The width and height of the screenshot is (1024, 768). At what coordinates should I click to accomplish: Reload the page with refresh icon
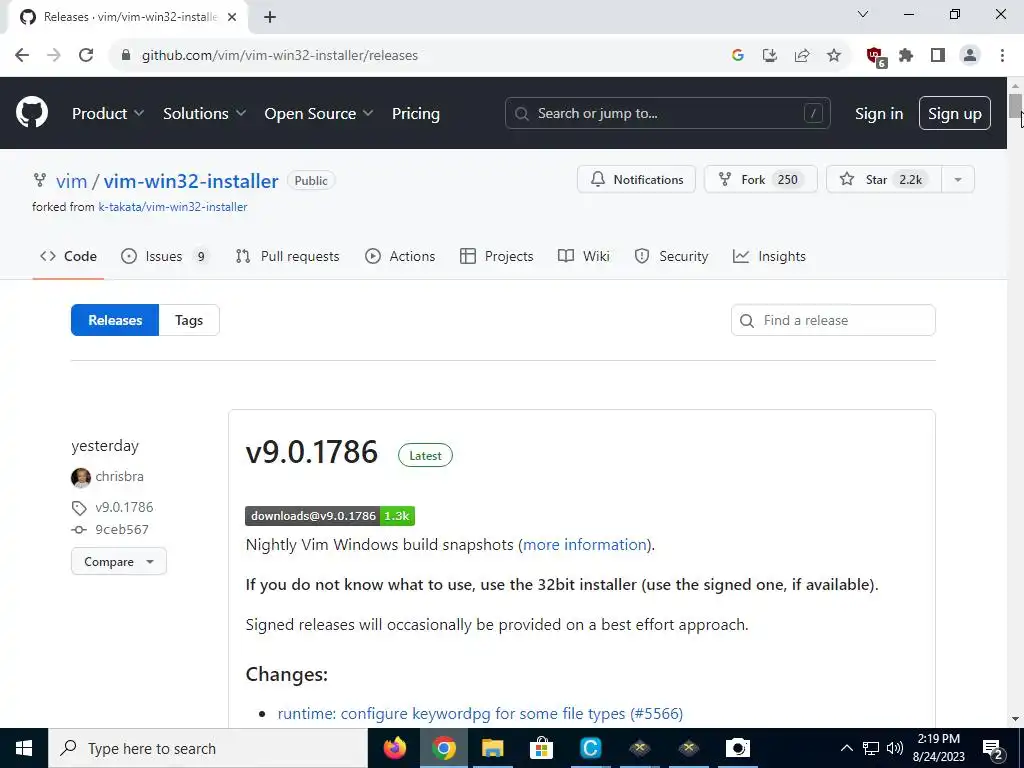click(x=86, y=56)
